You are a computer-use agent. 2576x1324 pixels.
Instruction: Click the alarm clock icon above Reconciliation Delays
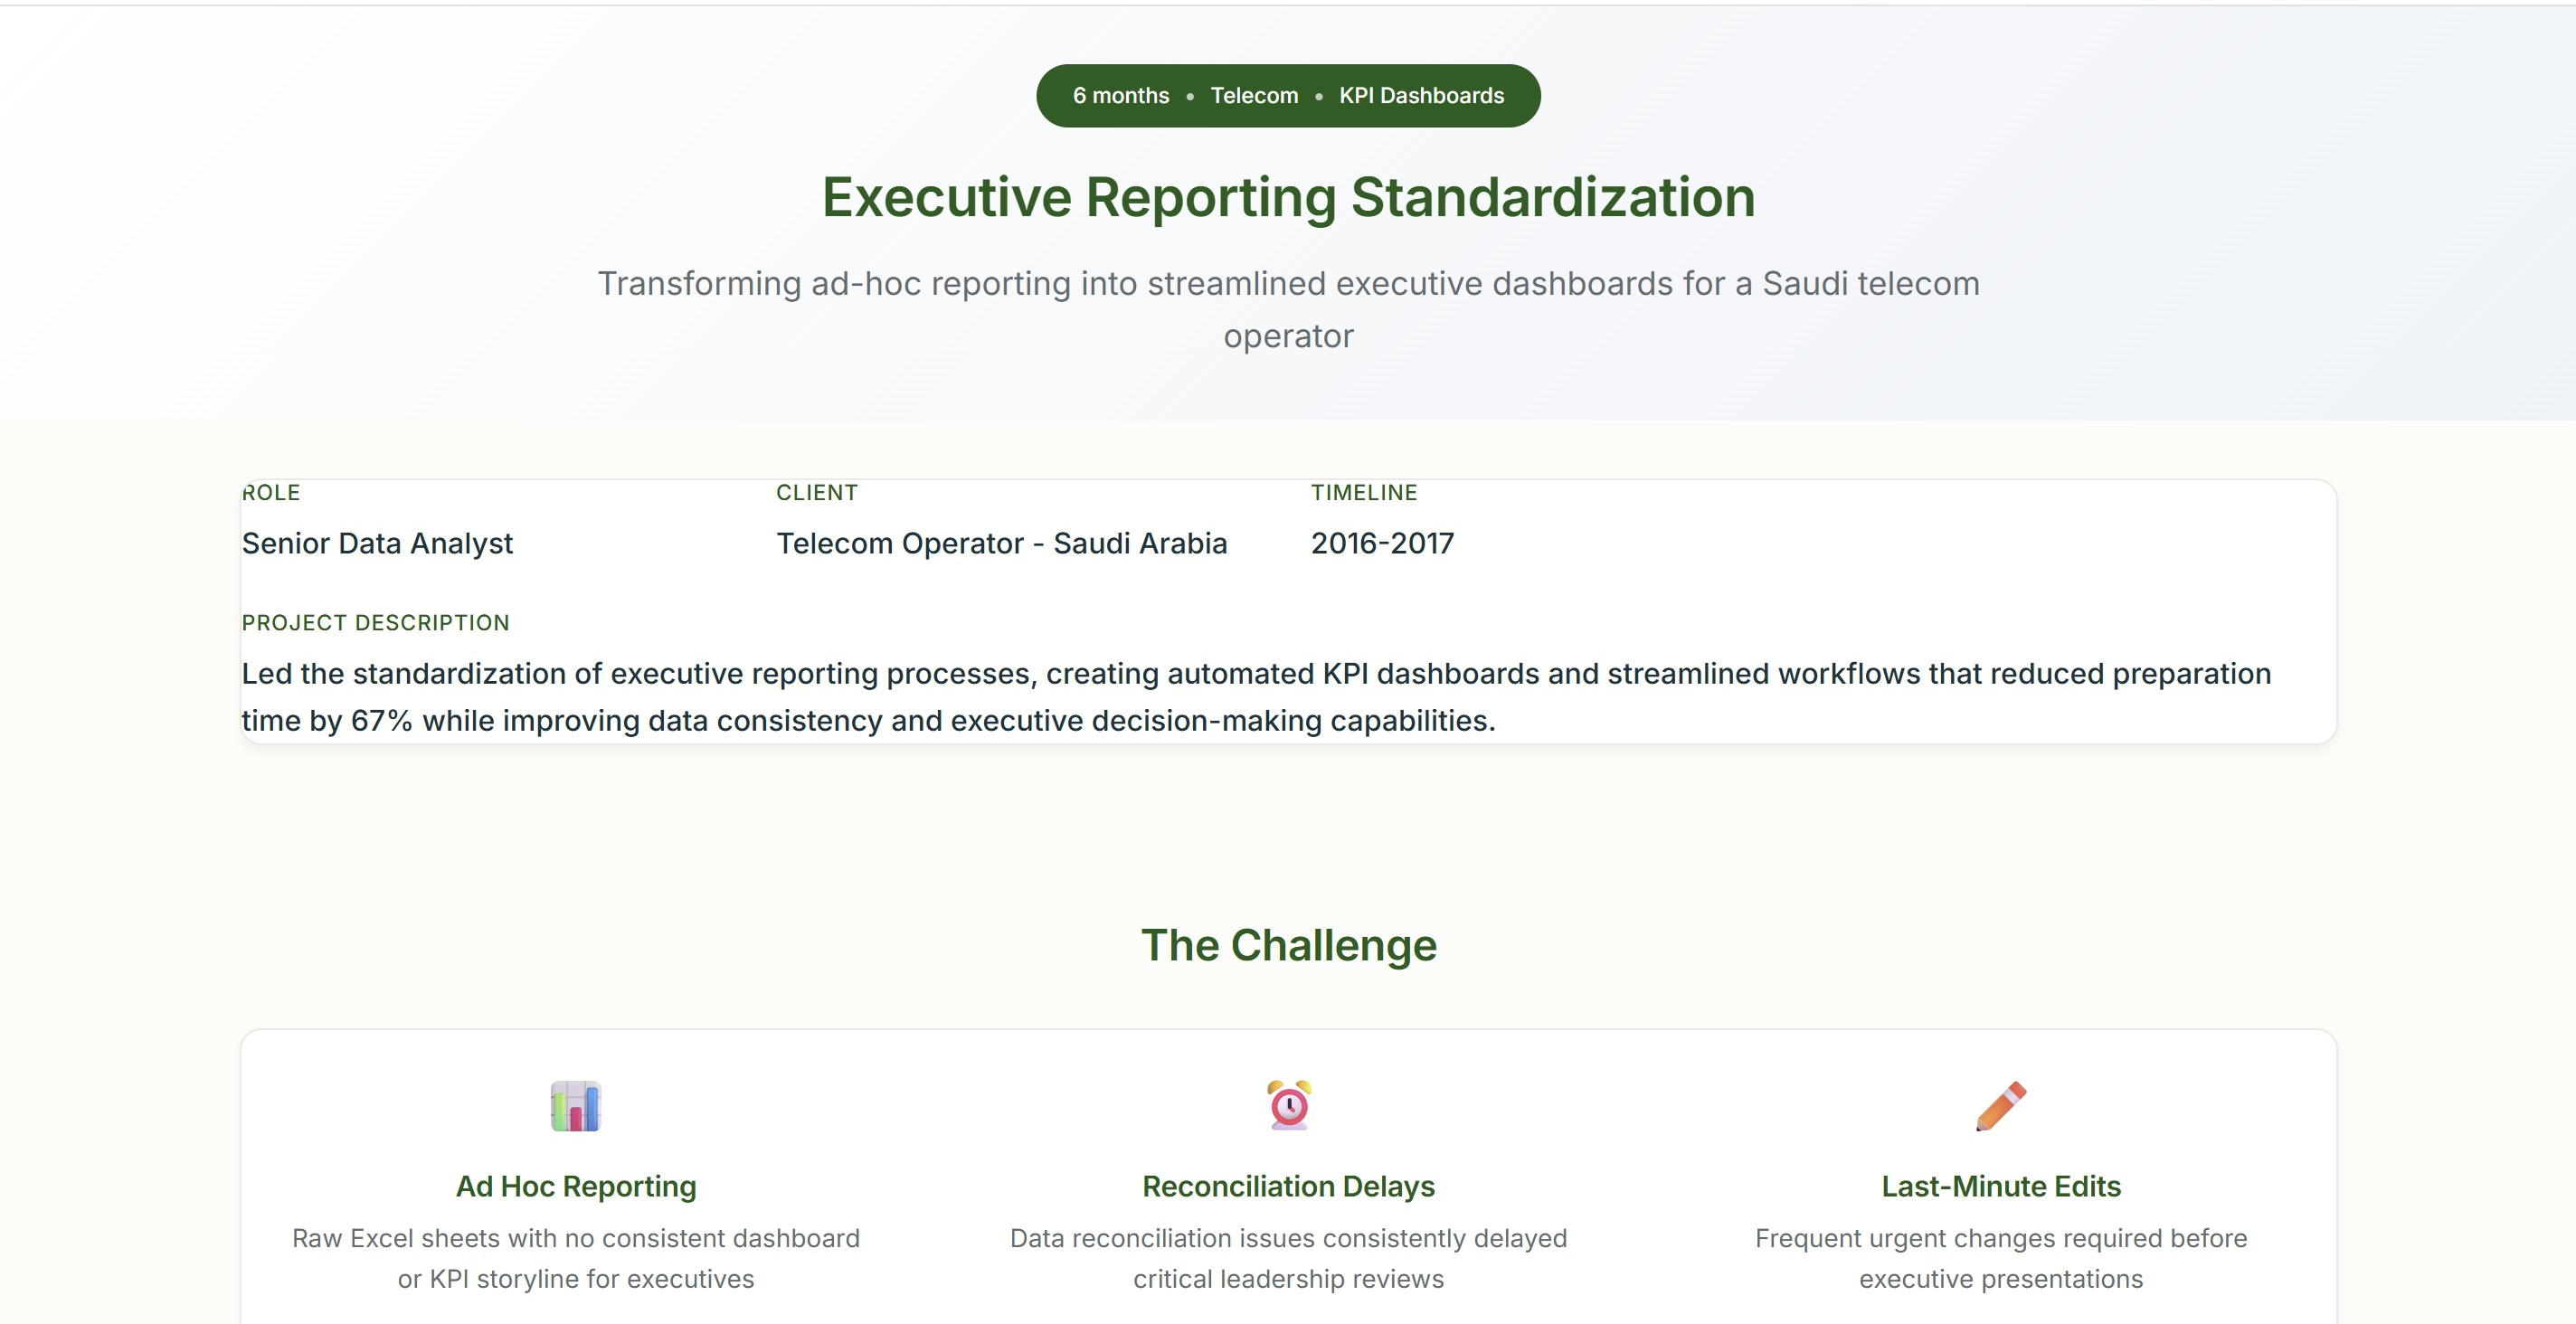coord(1288,1105)
